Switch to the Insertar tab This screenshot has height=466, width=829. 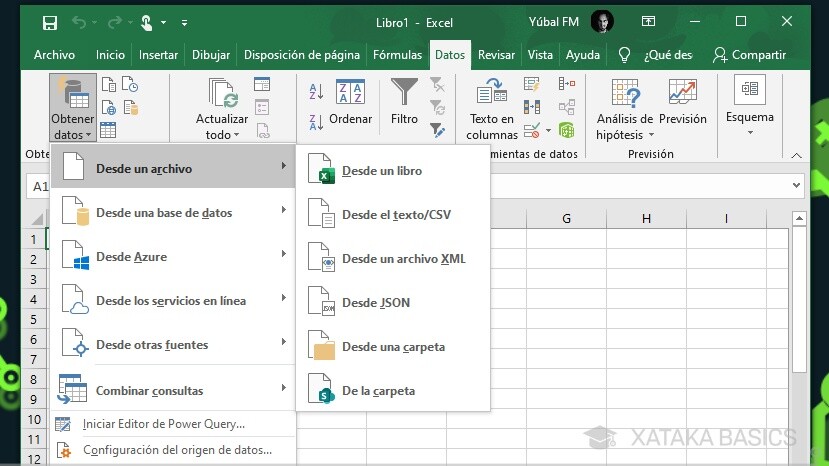(x=158, y=55)
